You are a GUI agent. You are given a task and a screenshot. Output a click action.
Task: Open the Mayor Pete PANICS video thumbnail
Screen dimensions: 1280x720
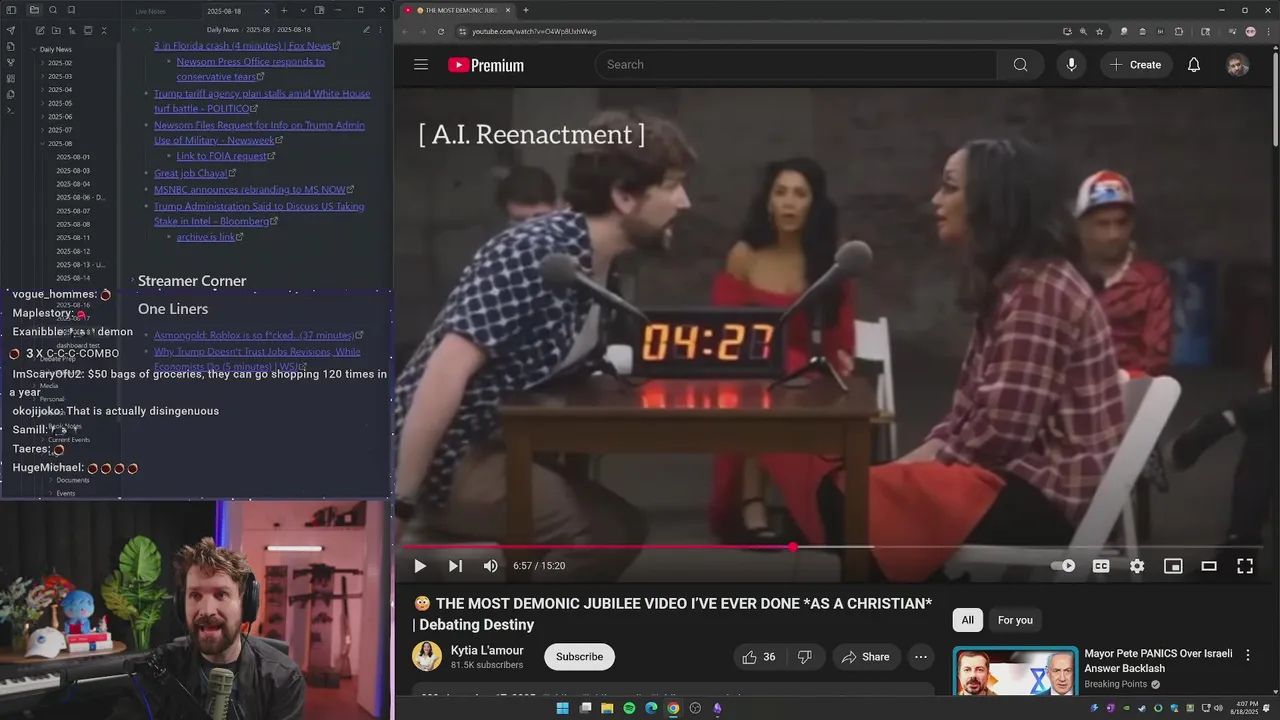pyautogui.click(x=1015, y=673)
